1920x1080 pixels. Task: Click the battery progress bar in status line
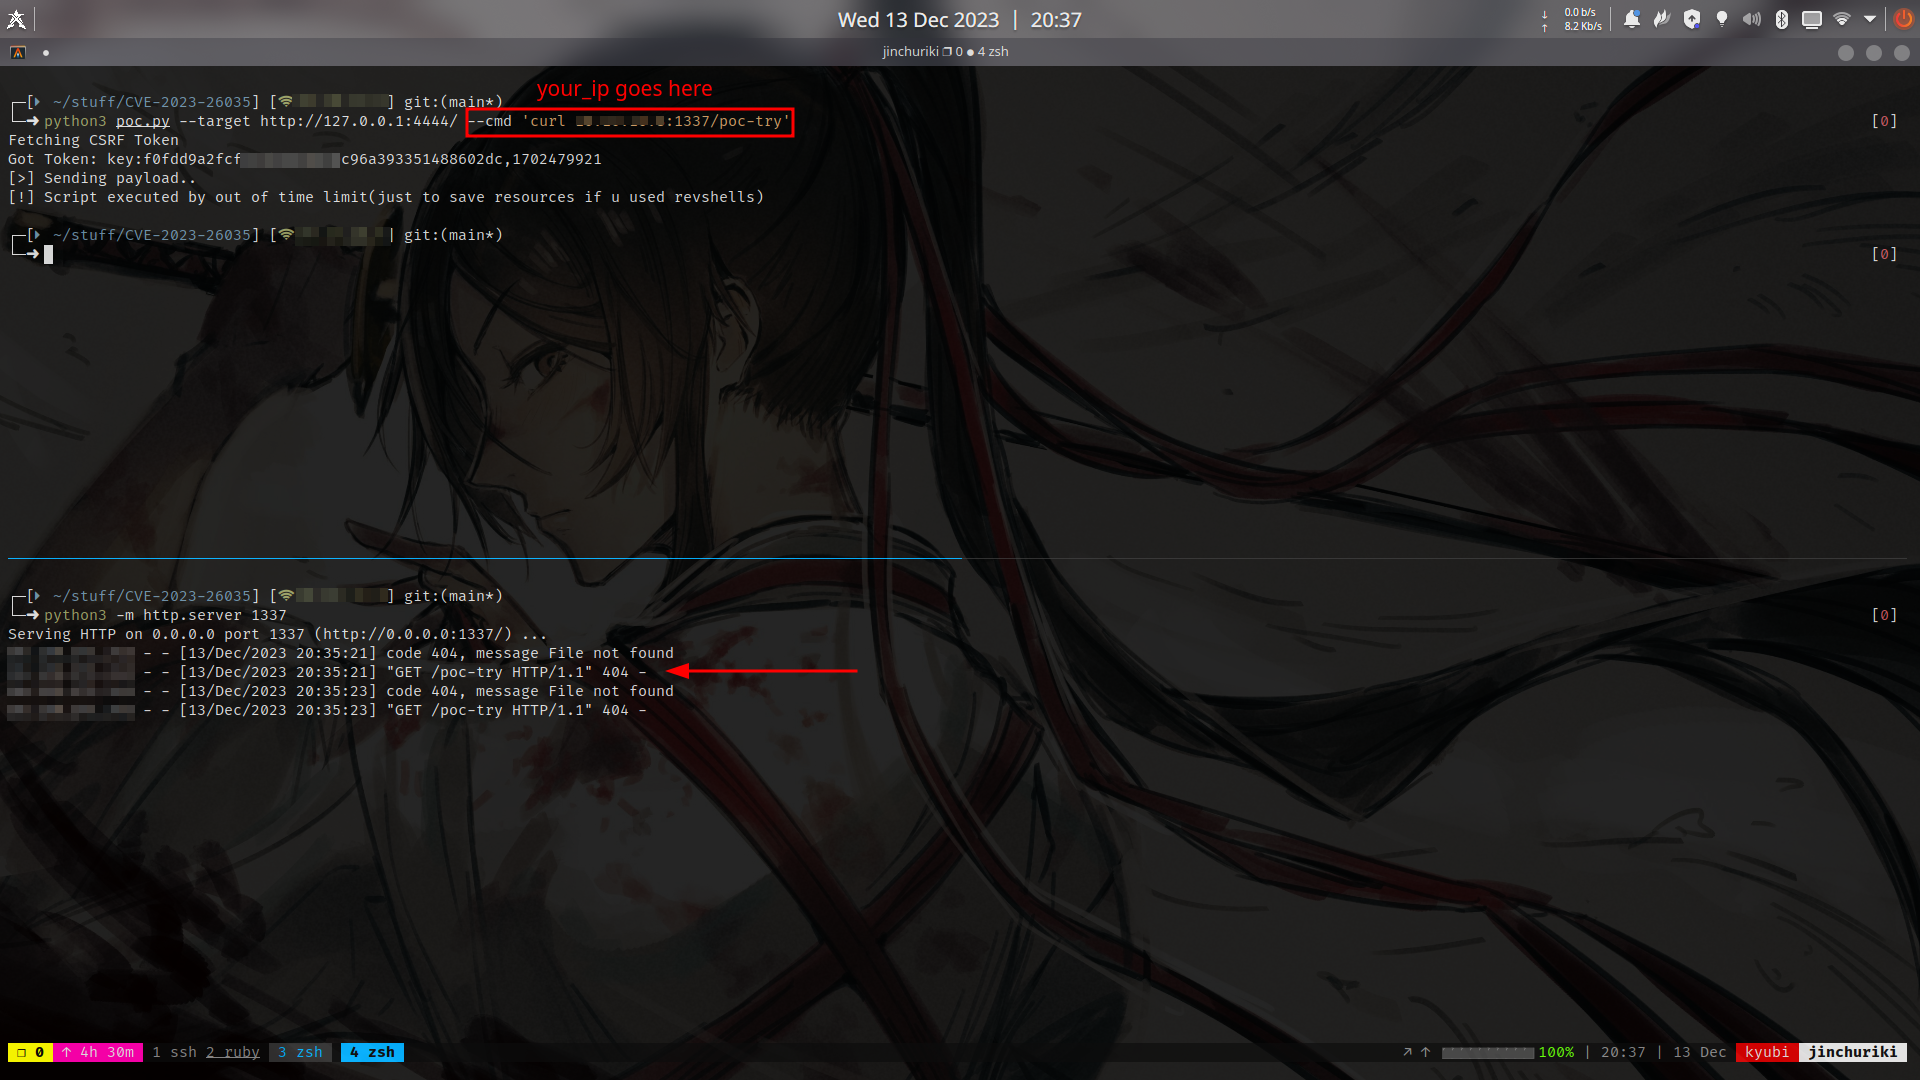pyautogui.click(x=1487, y=1052)
